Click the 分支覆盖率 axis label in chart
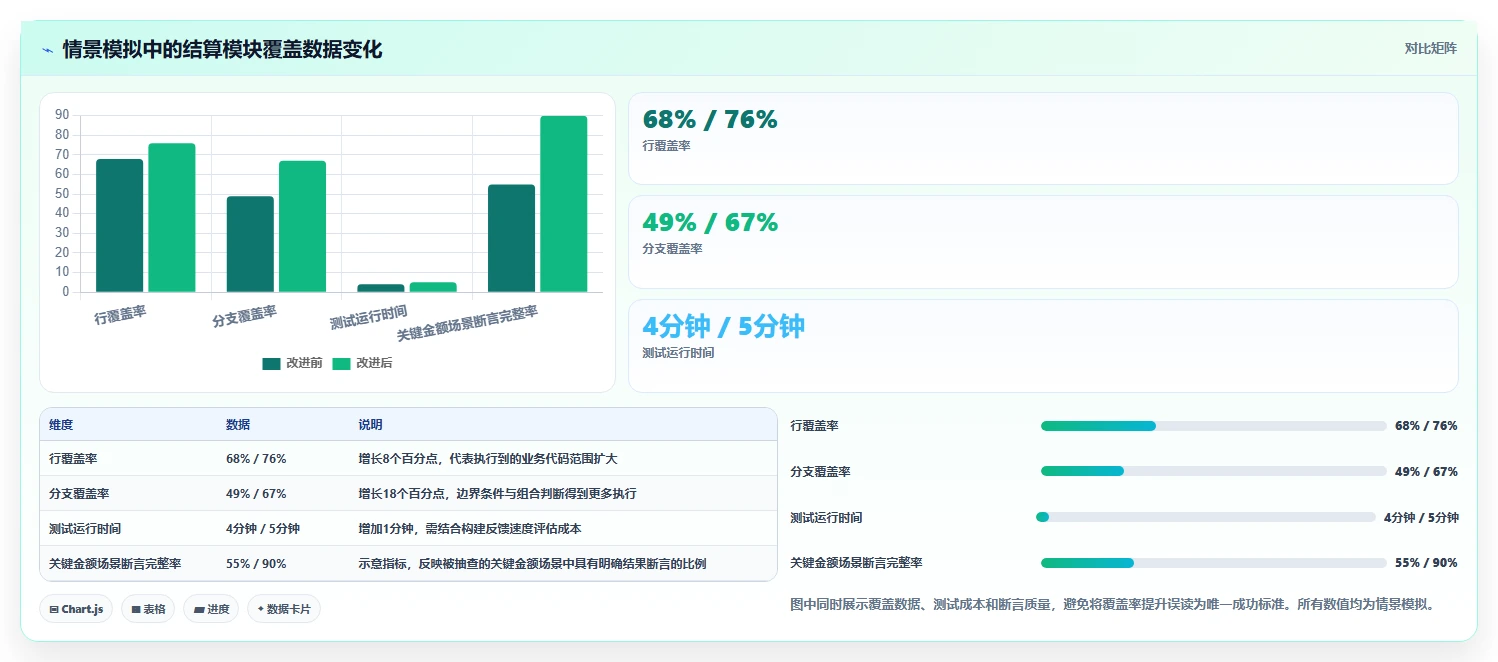 (245, 317)
